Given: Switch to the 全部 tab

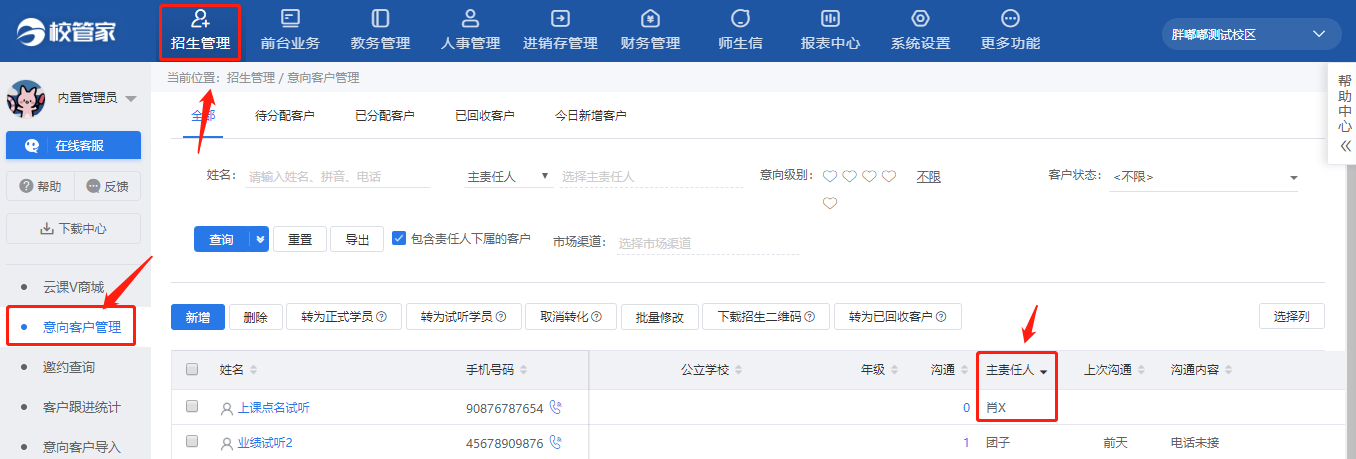Looking at the screenshot, I should click(203, 115).
